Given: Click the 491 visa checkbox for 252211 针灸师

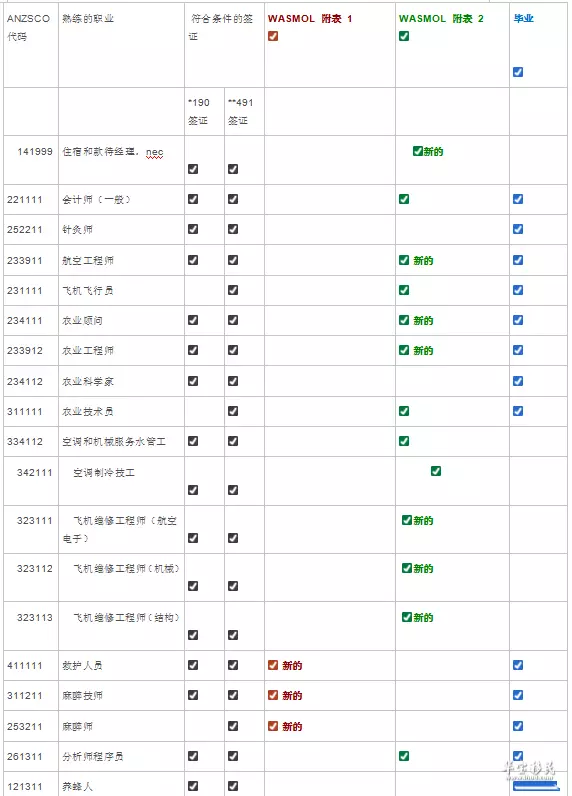Looking at the screenshot, I should (x=233, y=229).
